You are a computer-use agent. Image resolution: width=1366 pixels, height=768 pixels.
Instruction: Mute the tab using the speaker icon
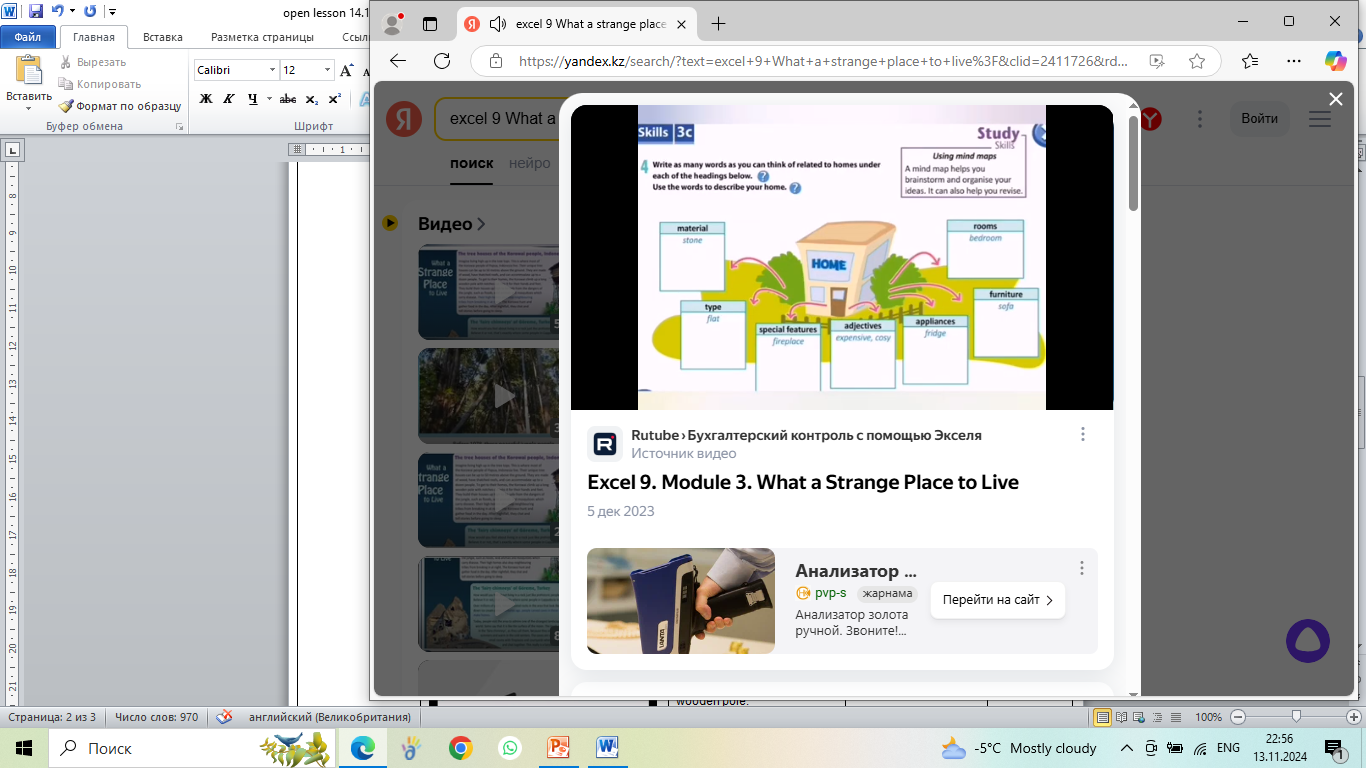pyautogui.click(x=497, y=24)
